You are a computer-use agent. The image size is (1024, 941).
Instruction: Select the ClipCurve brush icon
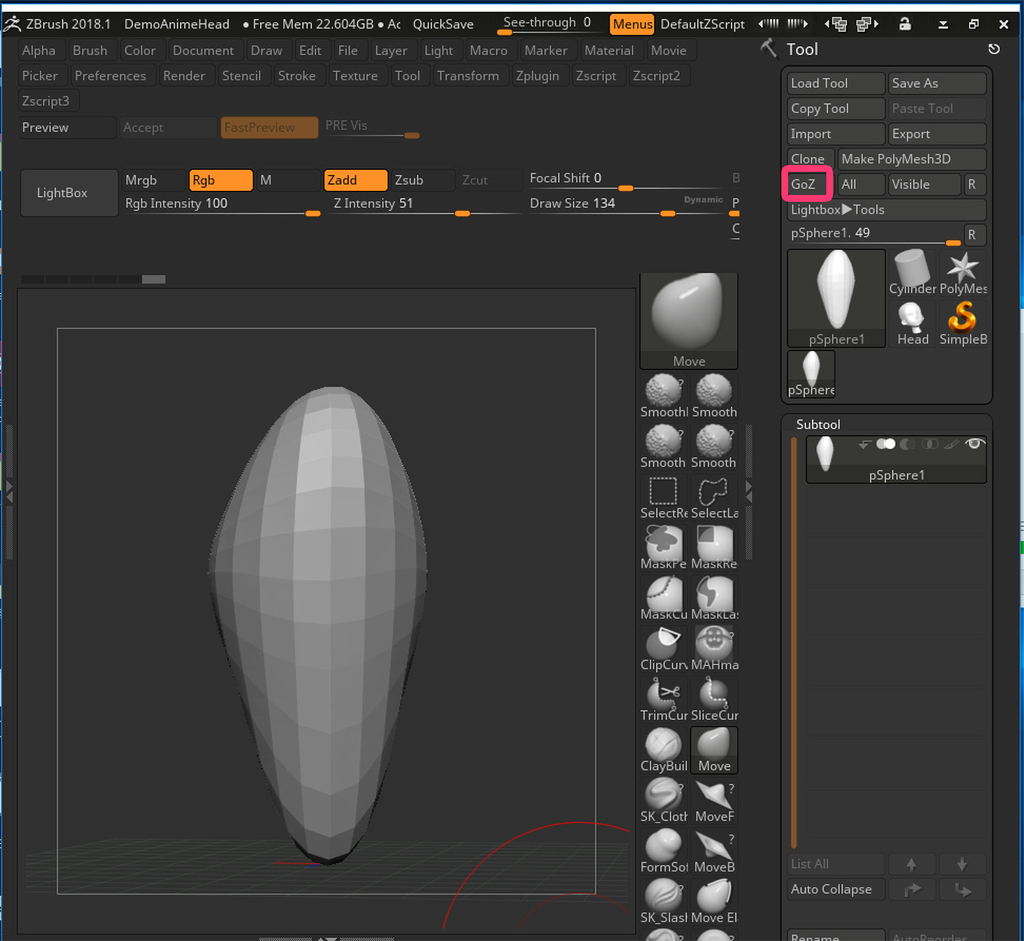663,644
